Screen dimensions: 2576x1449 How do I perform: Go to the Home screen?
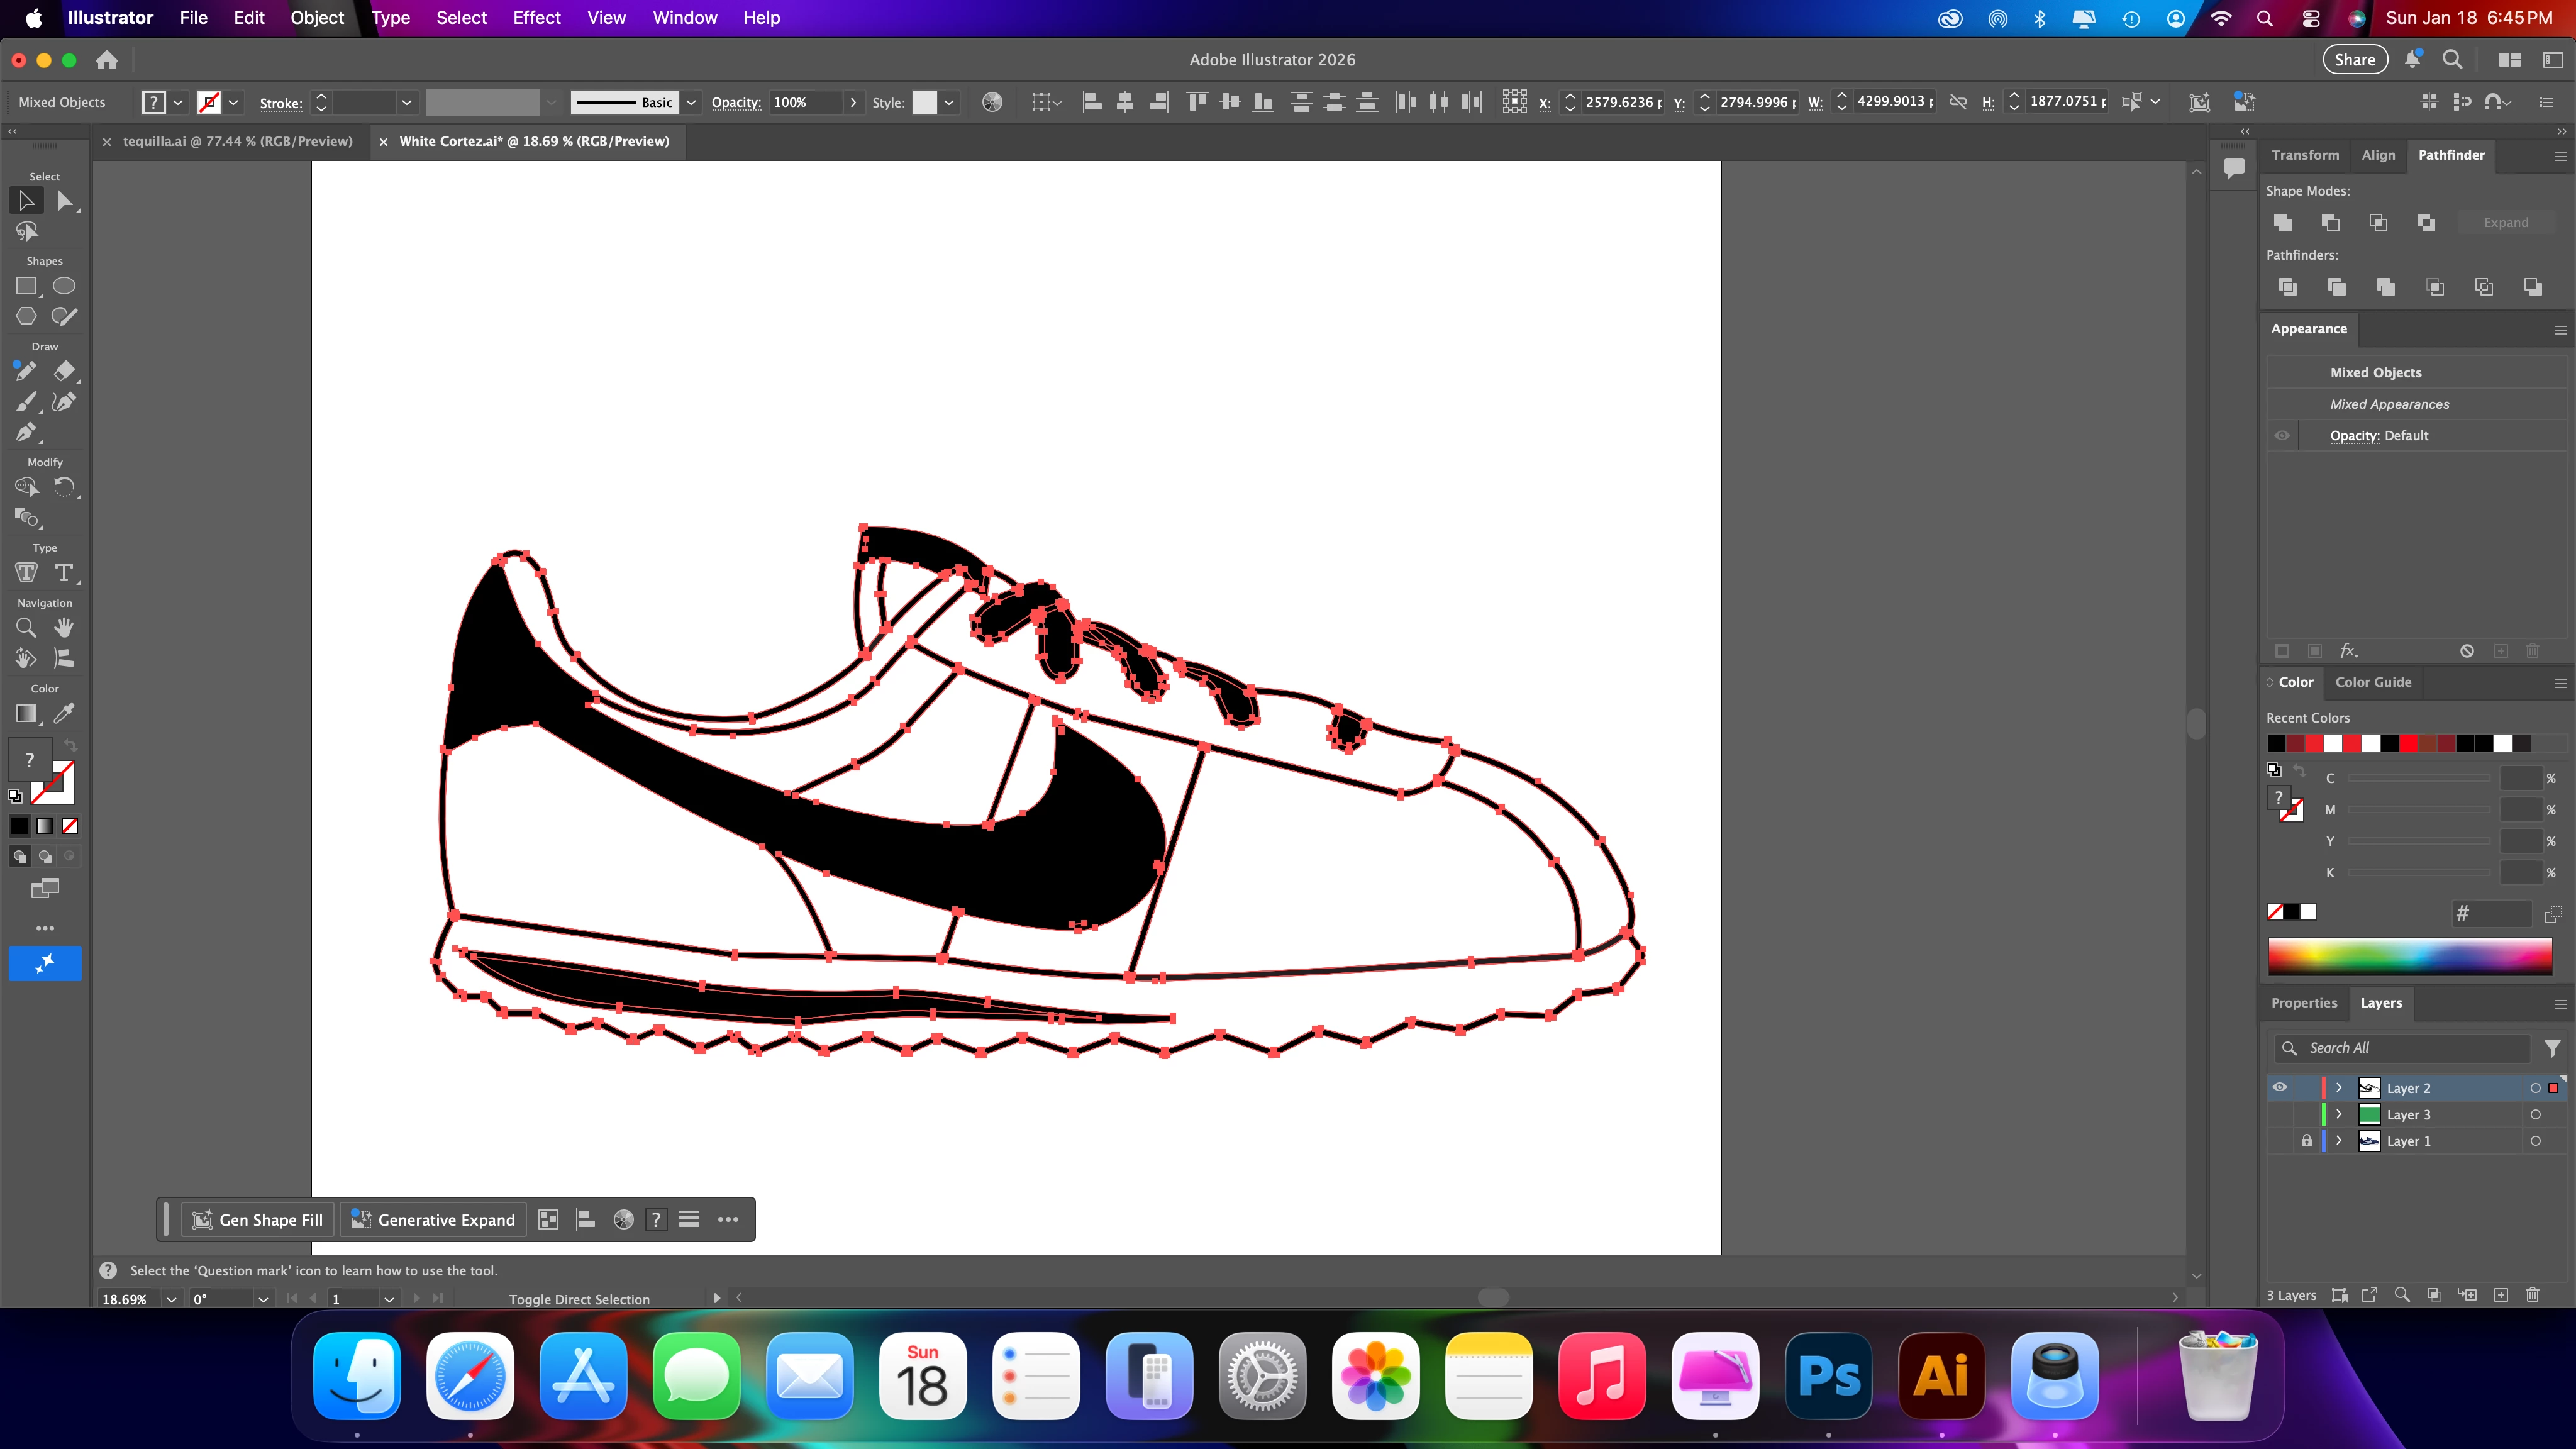(x=107, y=60)
